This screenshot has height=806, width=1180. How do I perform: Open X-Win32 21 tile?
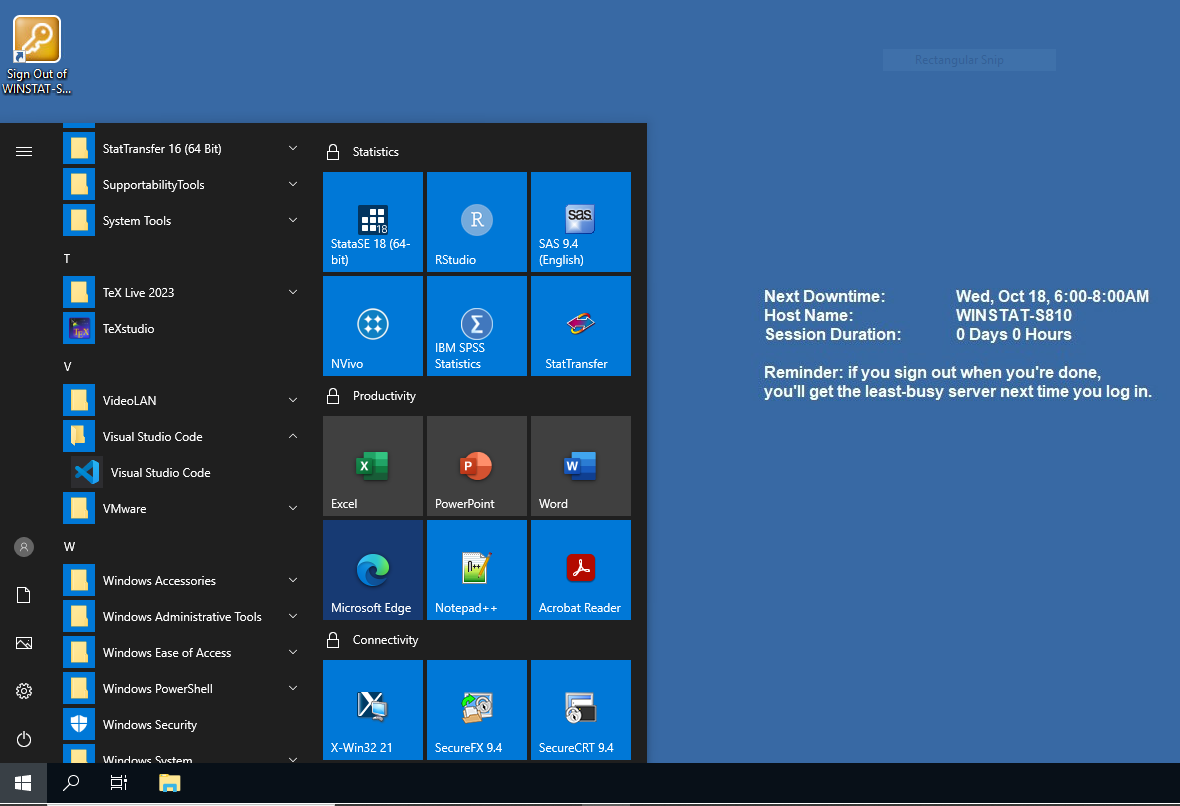point(372,710)
